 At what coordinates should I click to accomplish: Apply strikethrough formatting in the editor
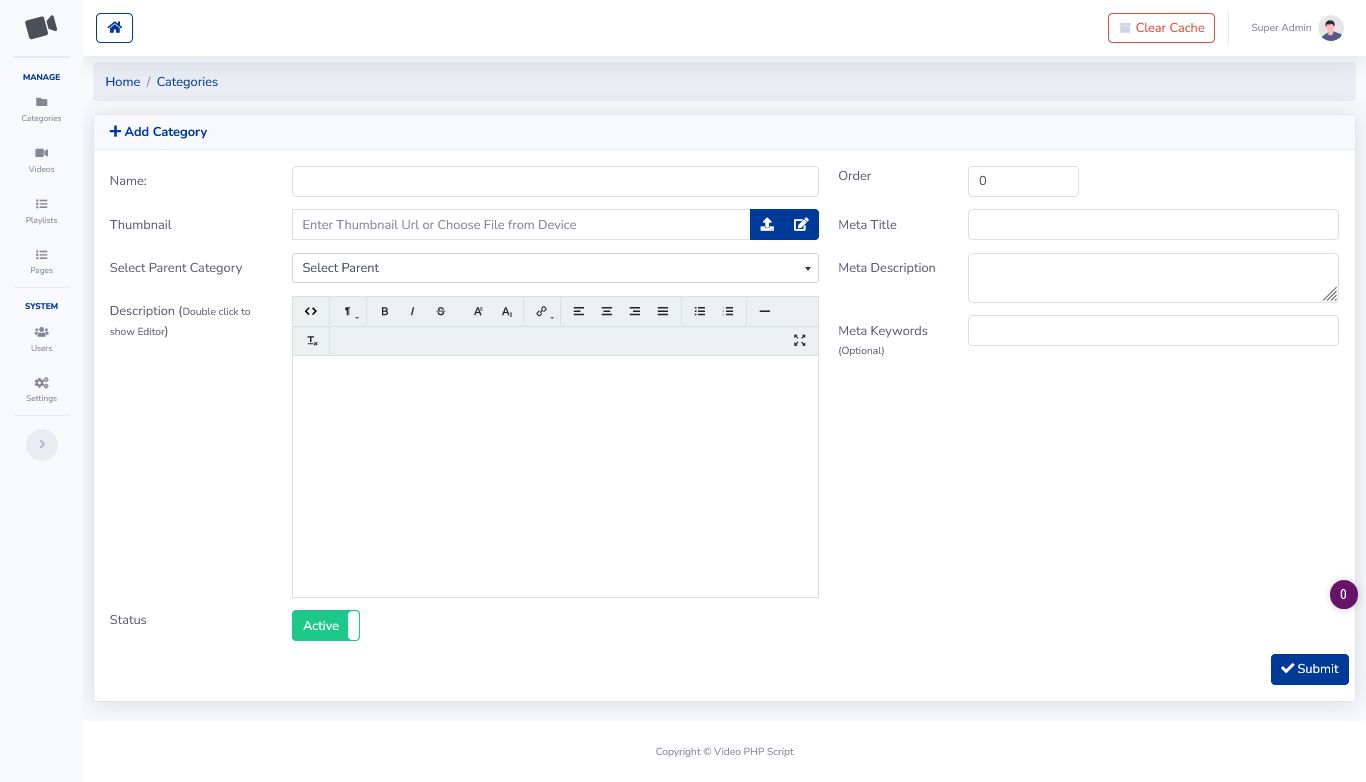point(441,312)
